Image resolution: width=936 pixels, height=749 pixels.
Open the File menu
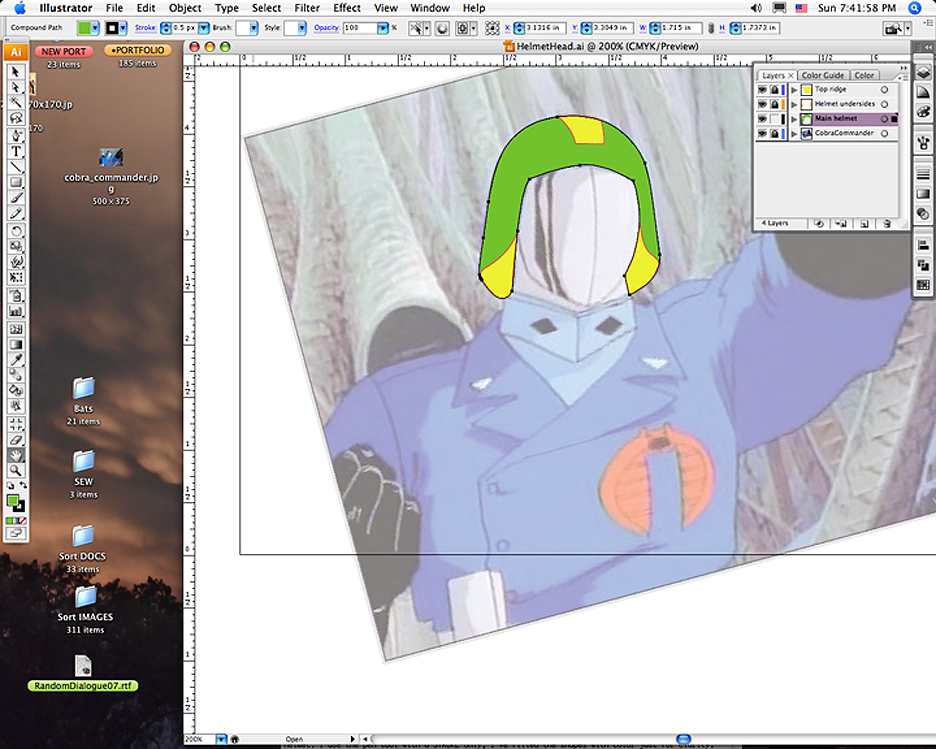114,8
